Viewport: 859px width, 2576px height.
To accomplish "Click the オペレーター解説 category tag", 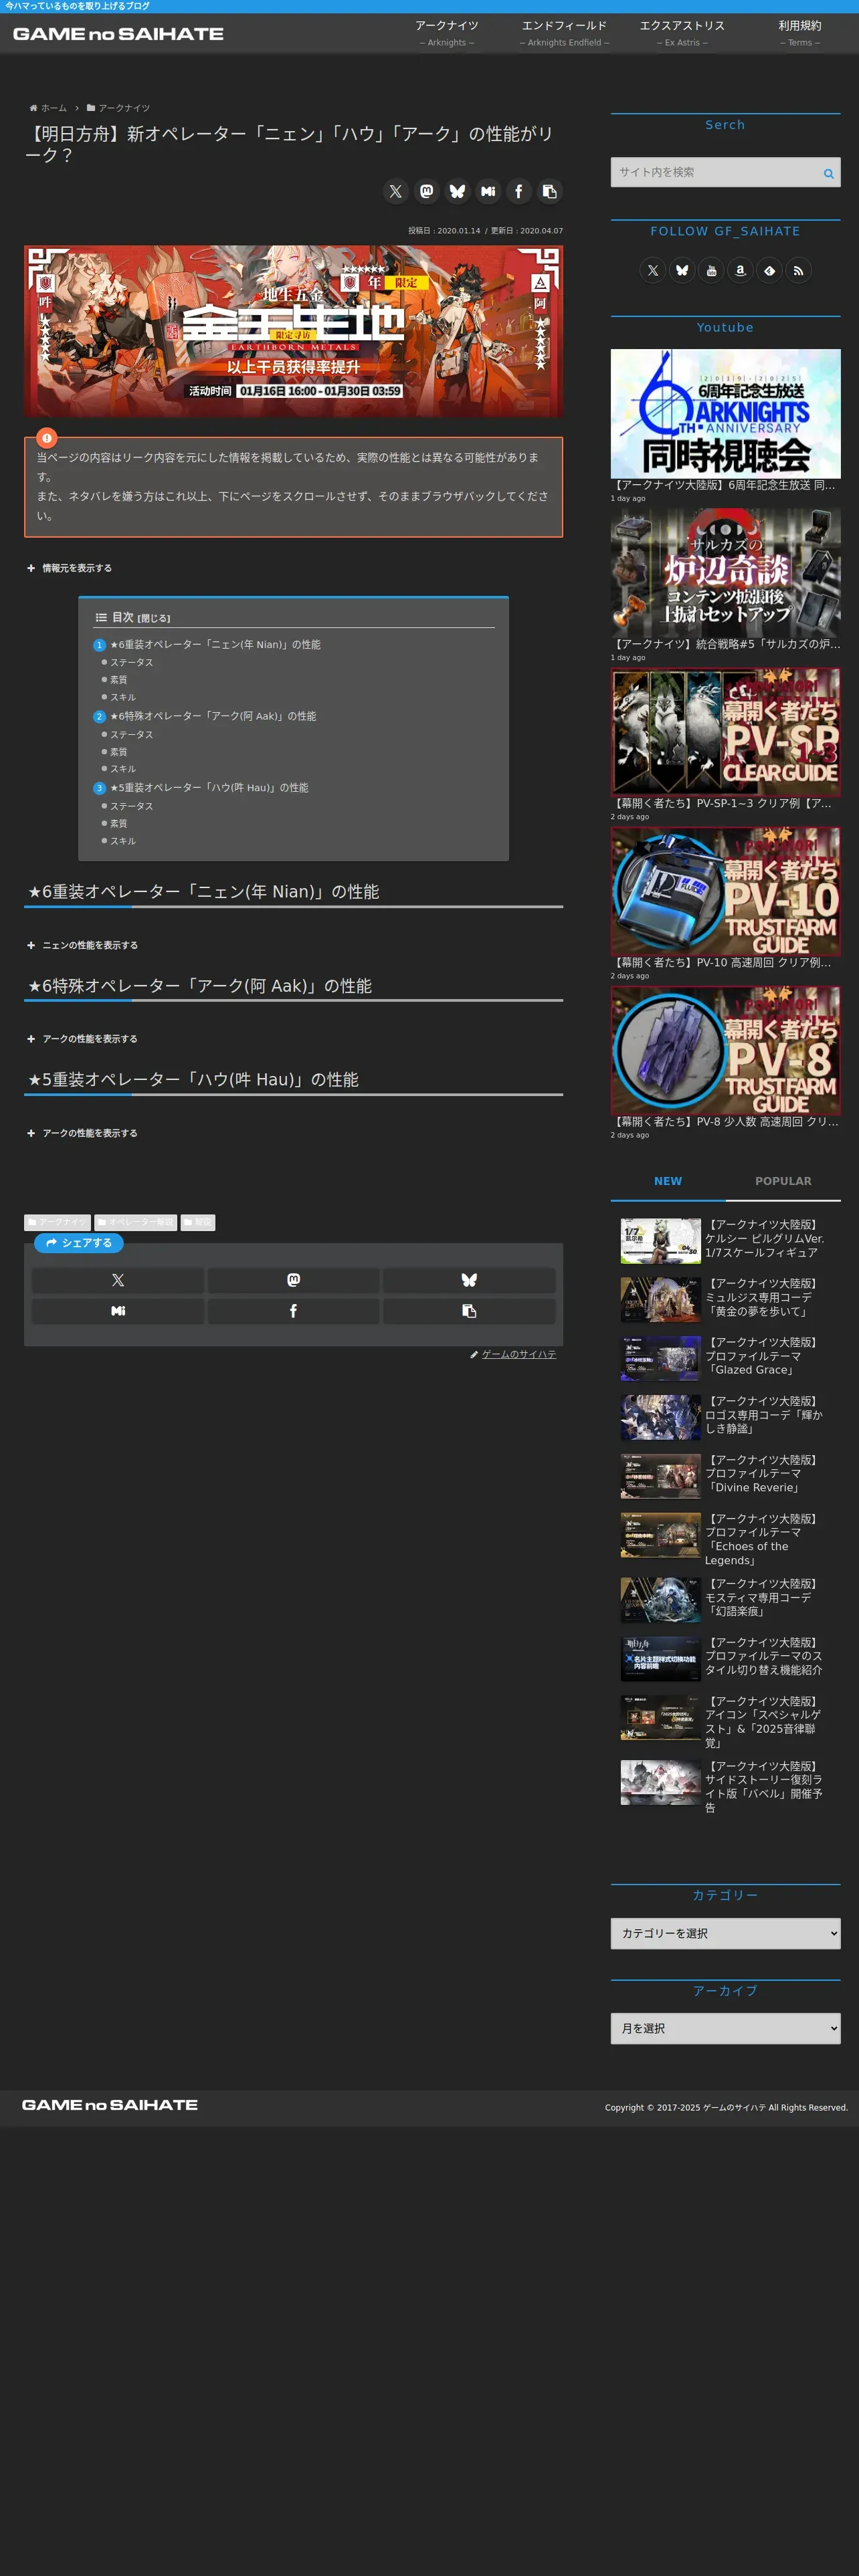I will coord(135,1222).
